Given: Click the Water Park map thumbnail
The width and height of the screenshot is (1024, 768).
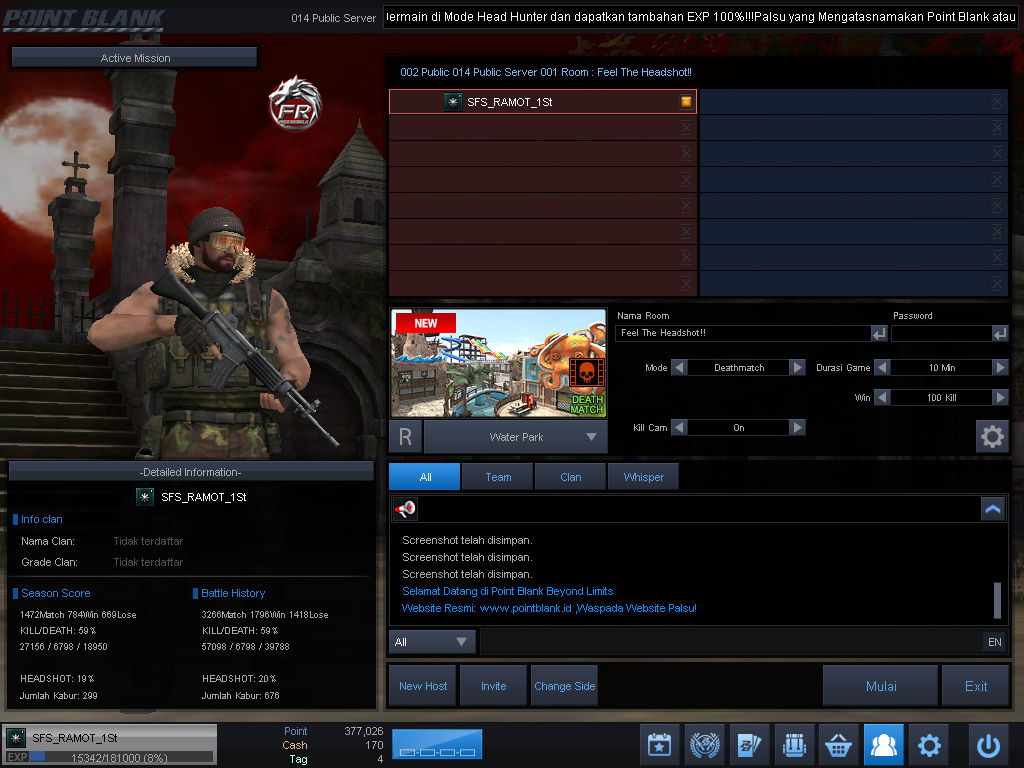Looking at the screenshot, I should coord(498,363).
